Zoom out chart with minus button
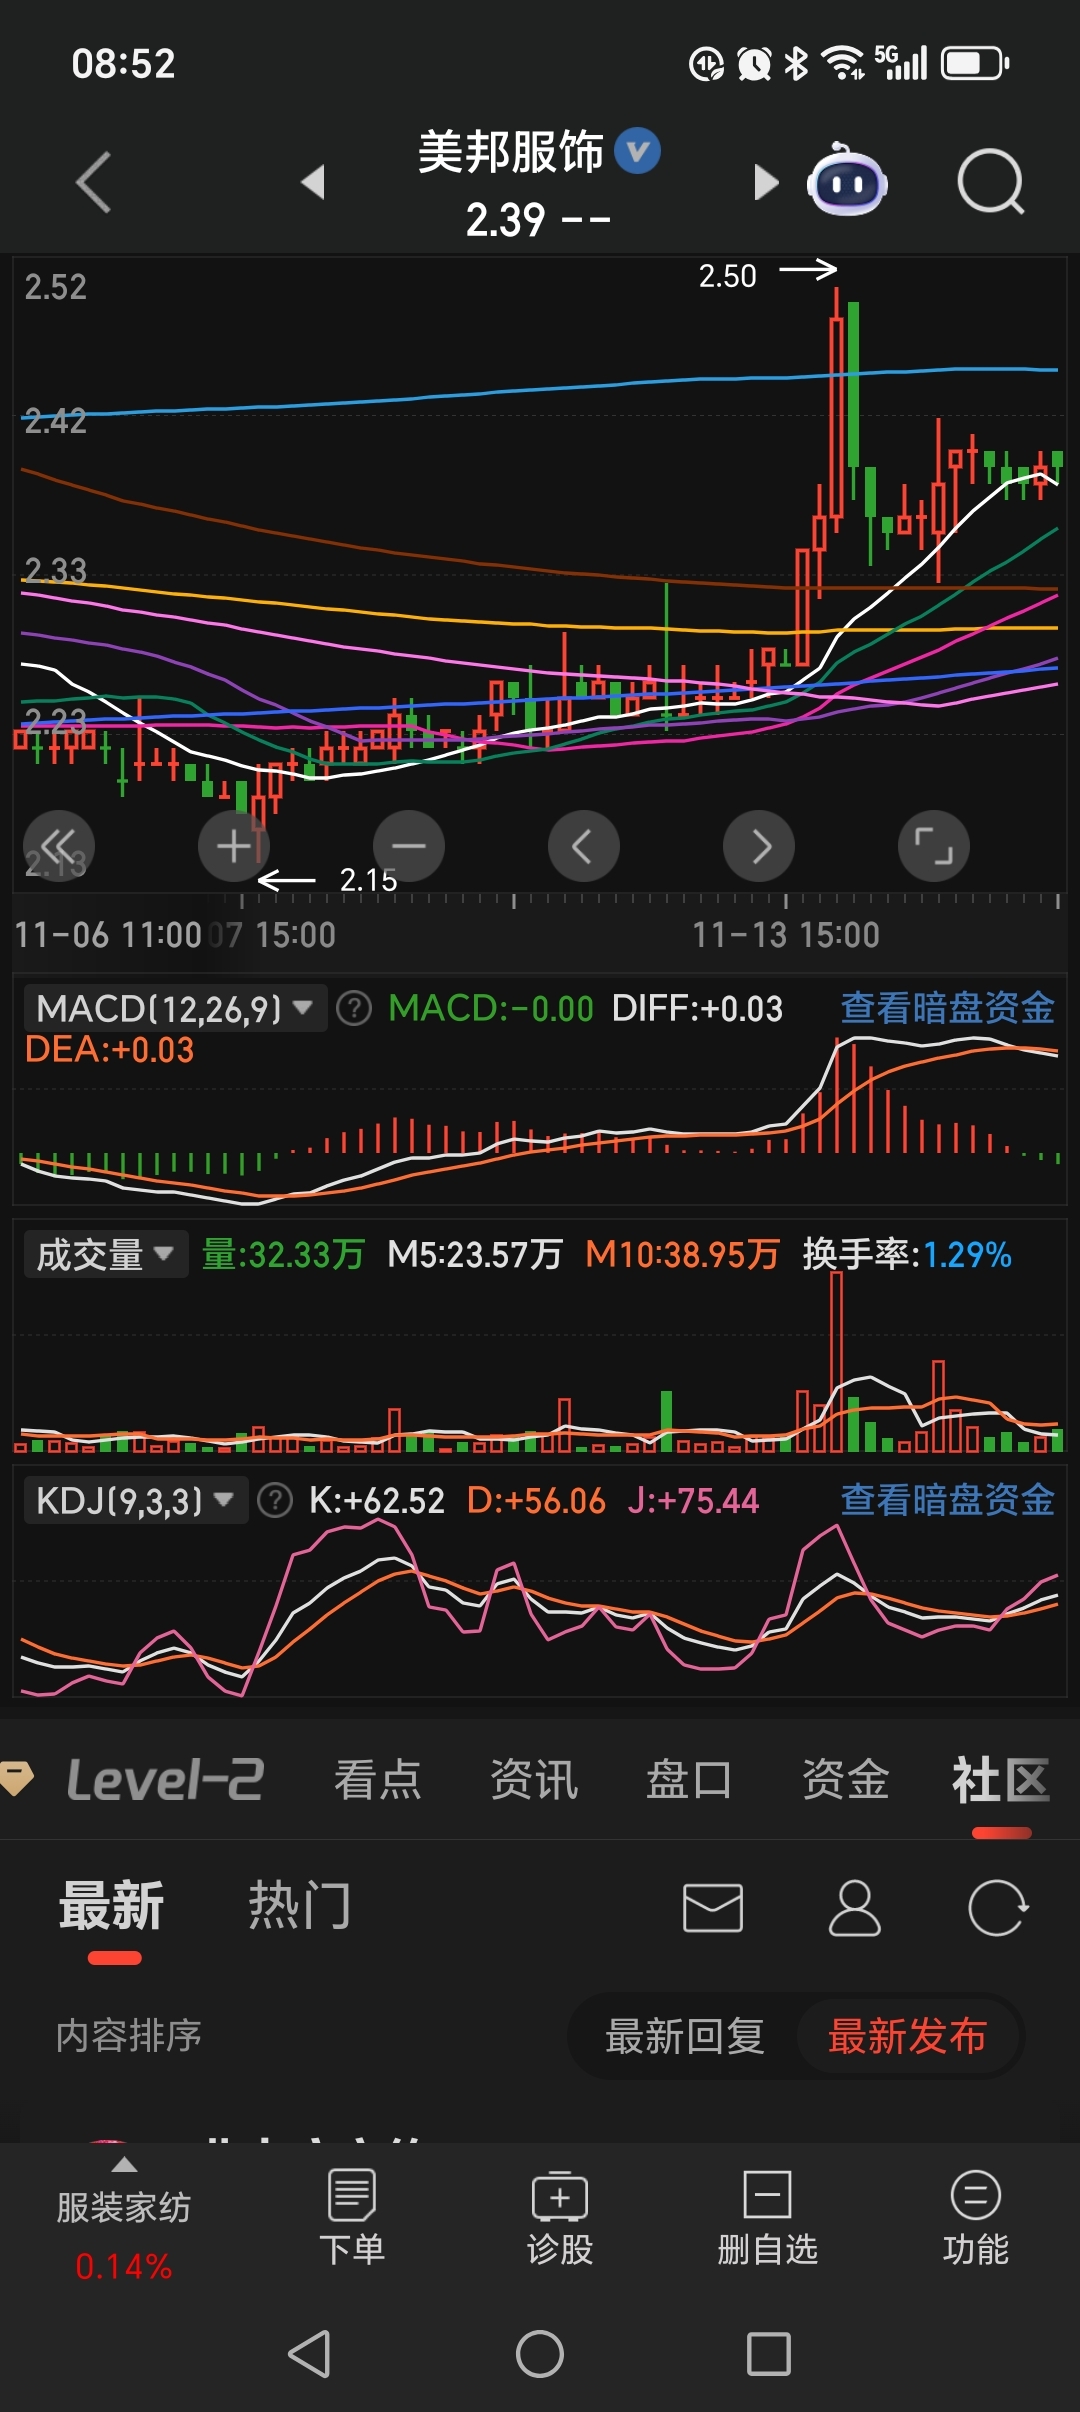This screenshot has height=2412, width=1080. [x=409, y=846]
